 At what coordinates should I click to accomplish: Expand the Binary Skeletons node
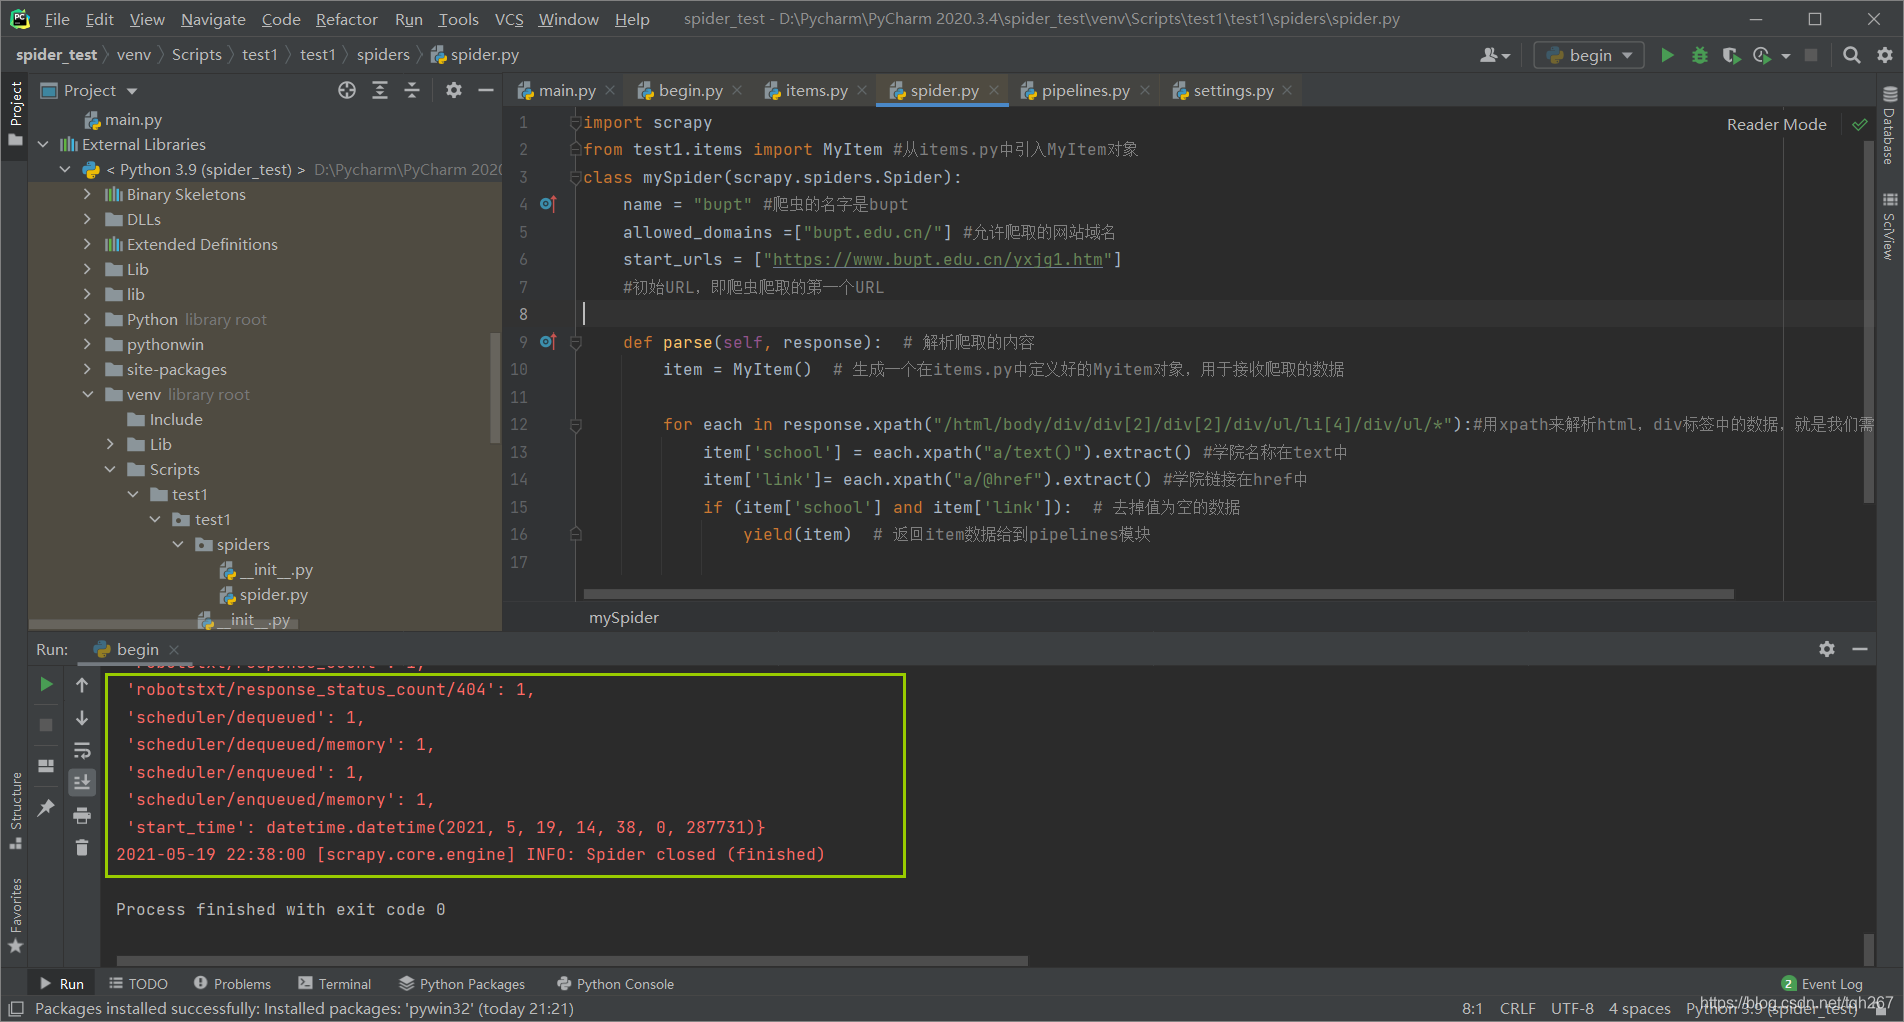(87, 195)
